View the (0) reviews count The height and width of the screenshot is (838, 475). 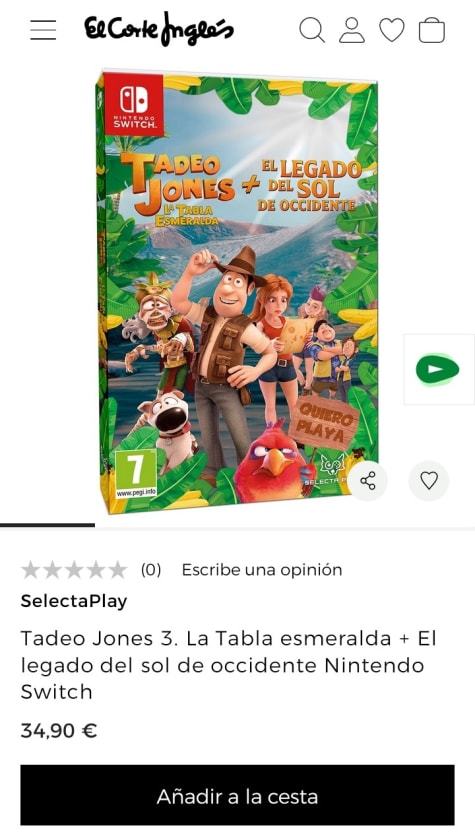(x=151, y=570)
